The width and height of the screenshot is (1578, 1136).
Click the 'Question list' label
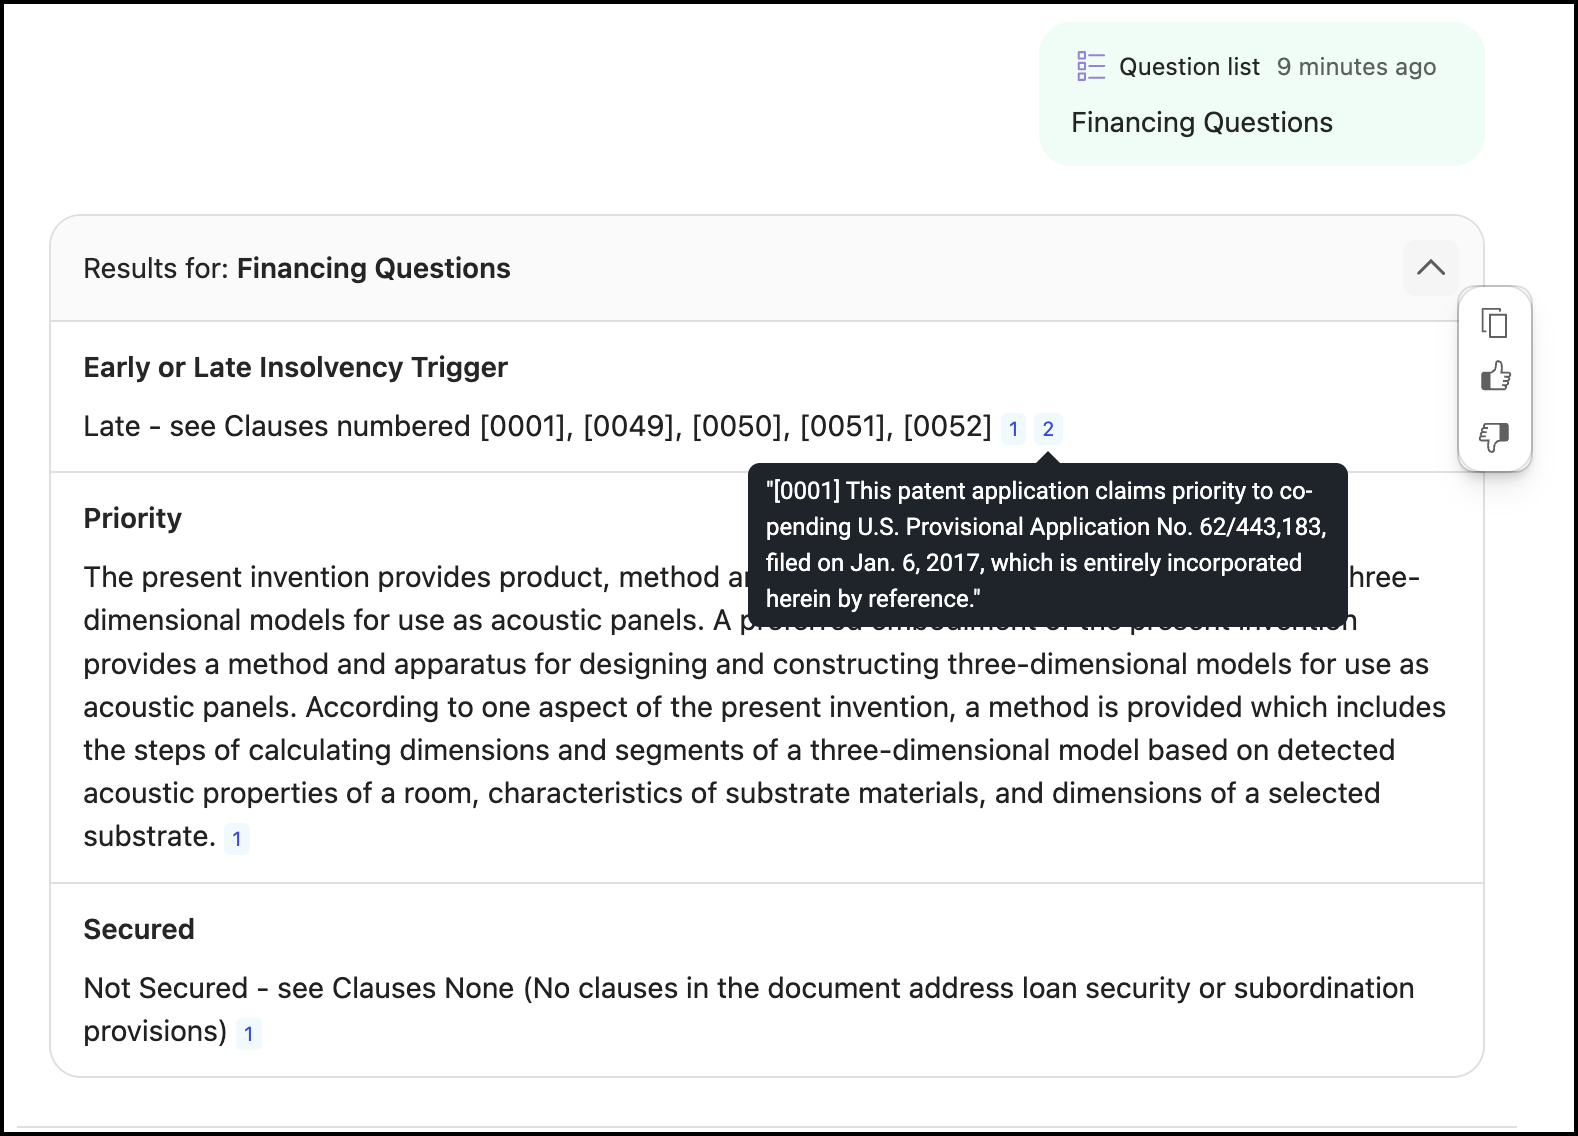click(x=1189, y=67)
